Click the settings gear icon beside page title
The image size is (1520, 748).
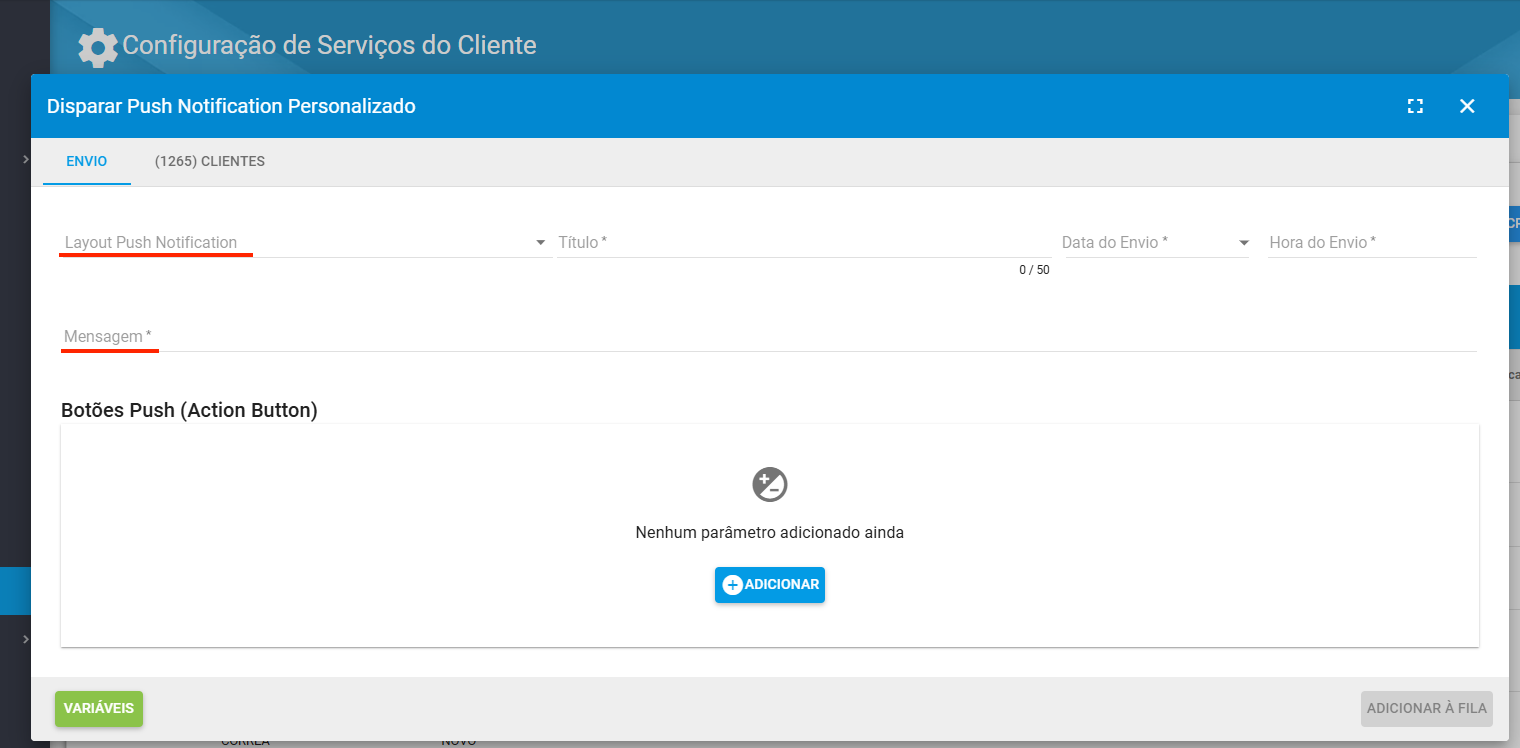(x=98, y=47)
